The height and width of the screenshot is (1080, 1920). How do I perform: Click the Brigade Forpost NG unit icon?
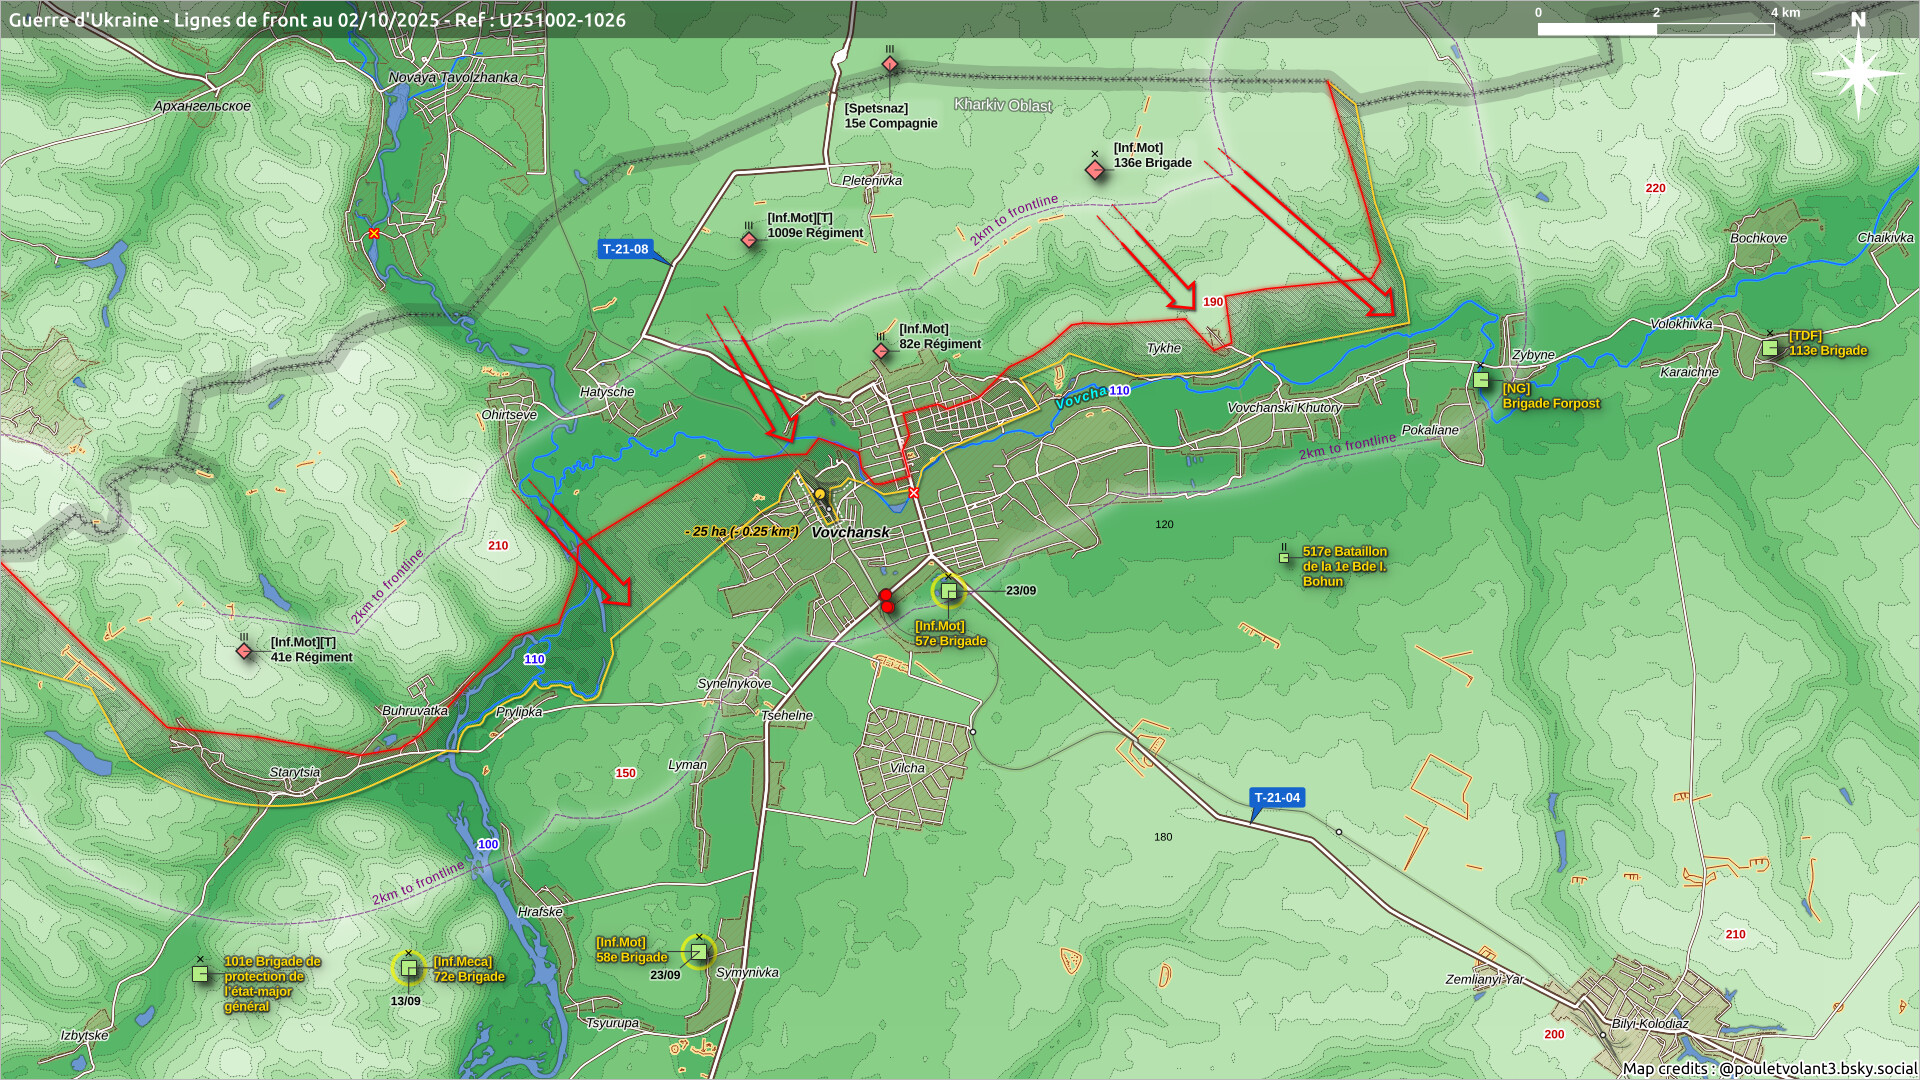pyautogui.click(x=1481, y=380)
